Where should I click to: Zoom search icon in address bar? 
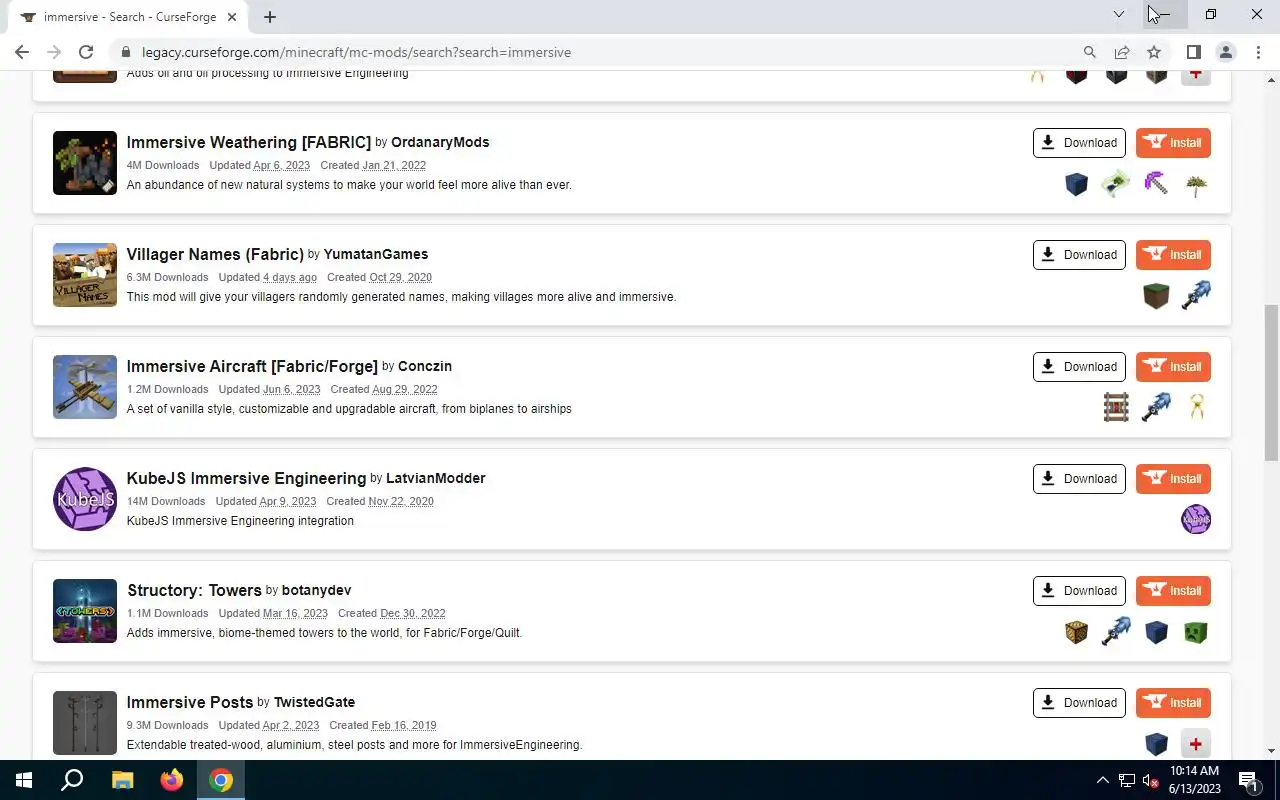coord(1090,52)
